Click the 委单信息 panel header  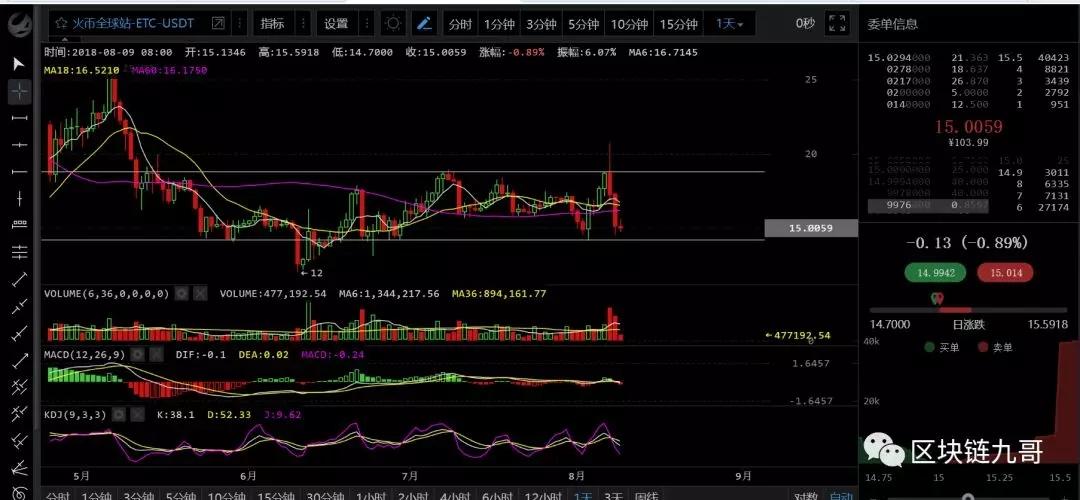[x=893, y=24]
